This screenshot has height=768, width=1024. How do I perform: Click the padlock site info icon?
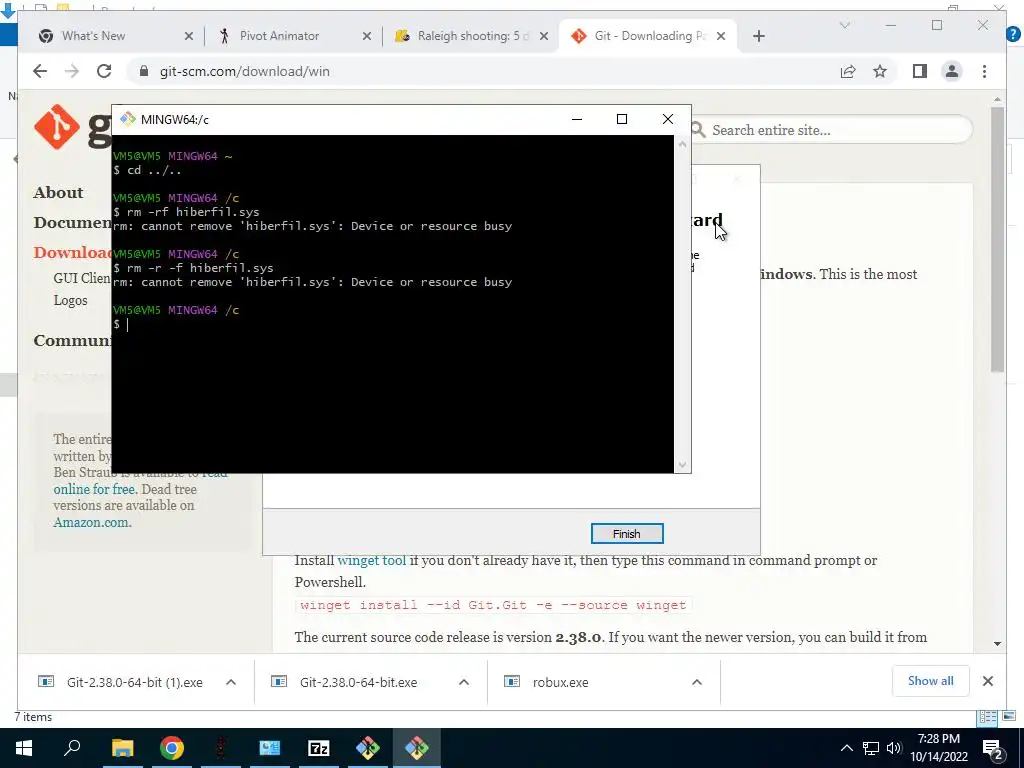pos(144,71)
